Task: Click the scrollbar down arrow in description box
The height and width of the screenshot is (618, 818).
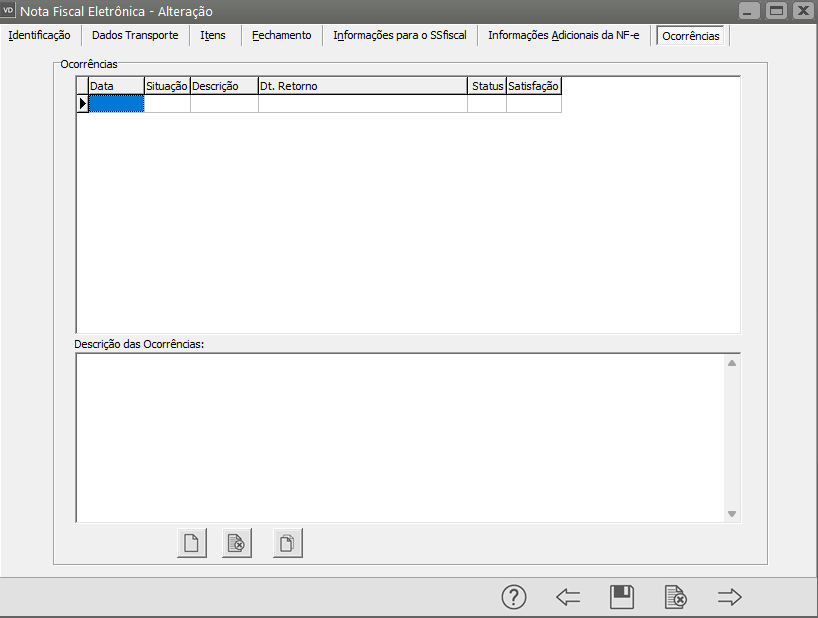Action: (732, 514)
